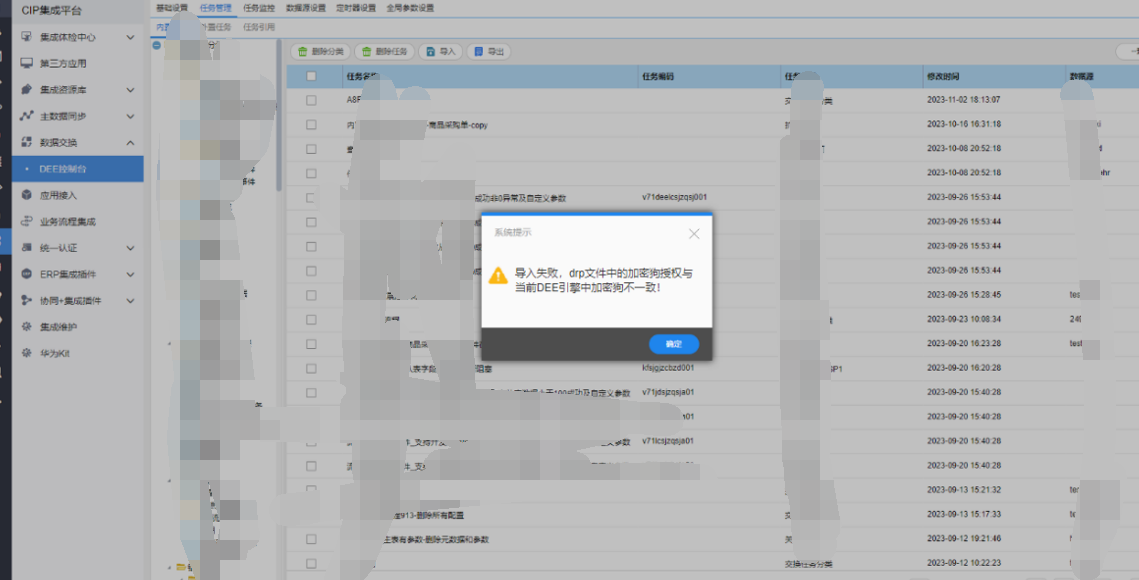Open the 全局参数设置 tab
This screenshot has height=580, width=1139.
pos(410,8)
